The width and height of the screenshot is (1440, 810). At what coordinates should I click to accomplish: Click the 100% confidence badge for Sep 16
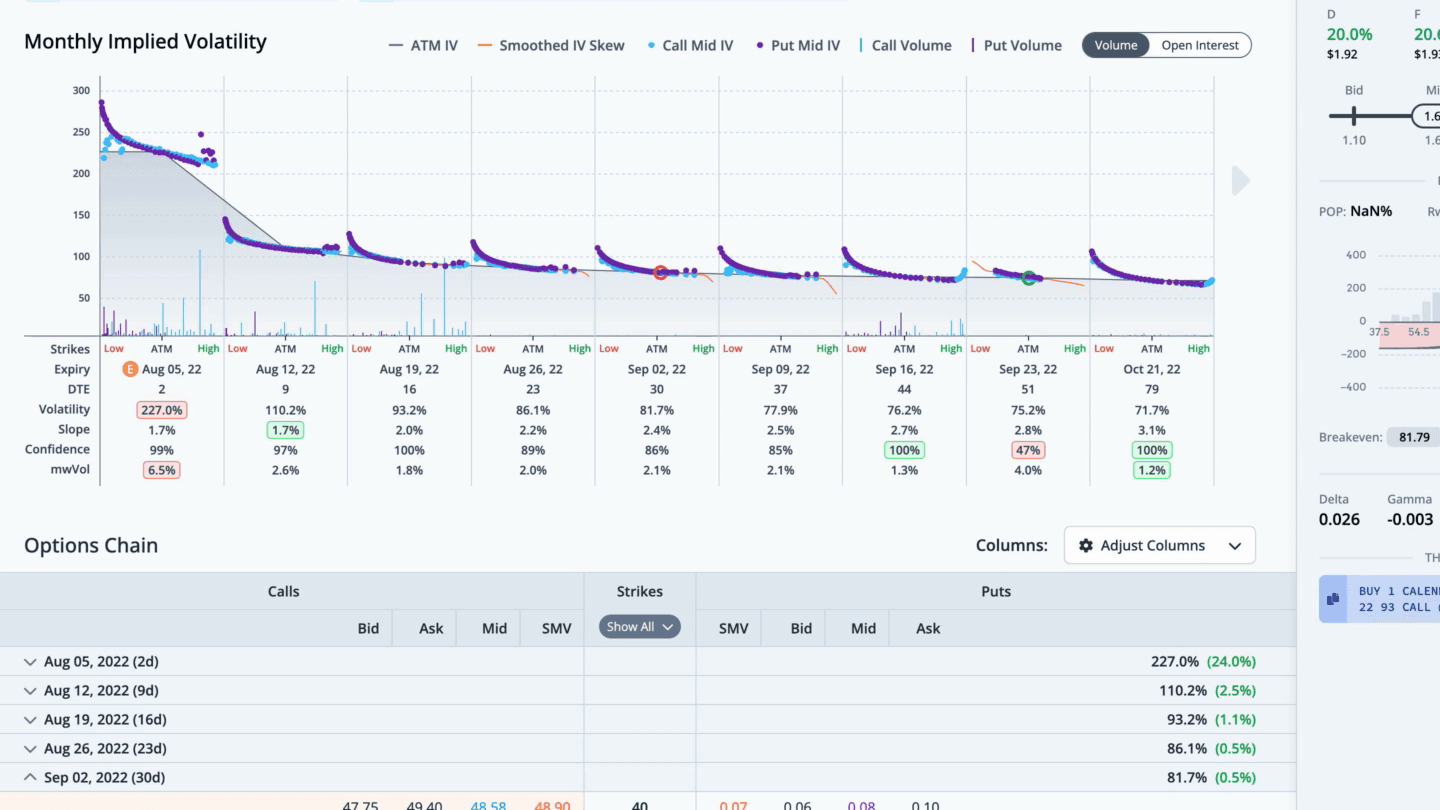(904, 450)
